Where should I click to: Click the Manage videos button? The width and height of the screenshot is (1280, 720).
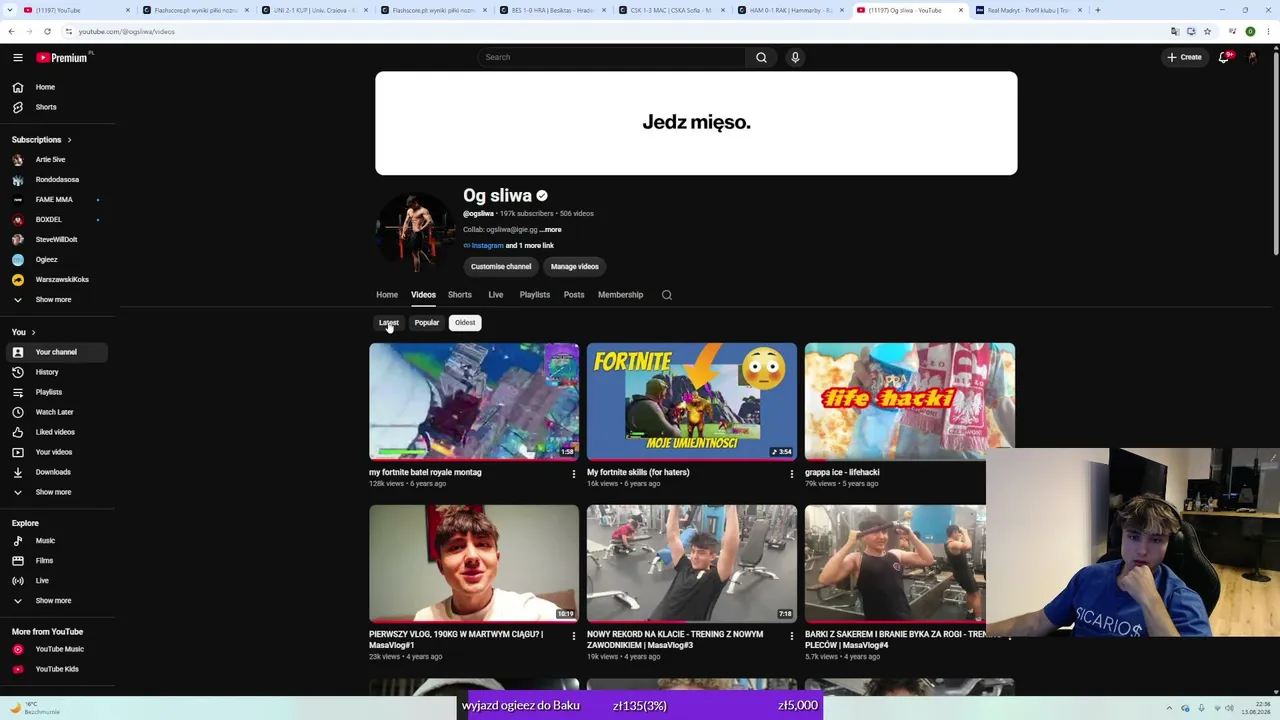click(575, 267)
